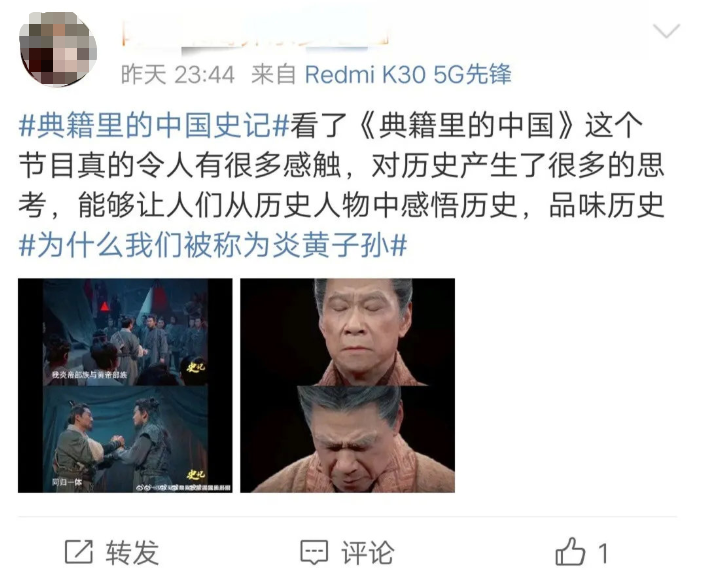This screenshot has width=702, height=578.
Task: View the right elderly actor image
Action: [x=347, y=385]
